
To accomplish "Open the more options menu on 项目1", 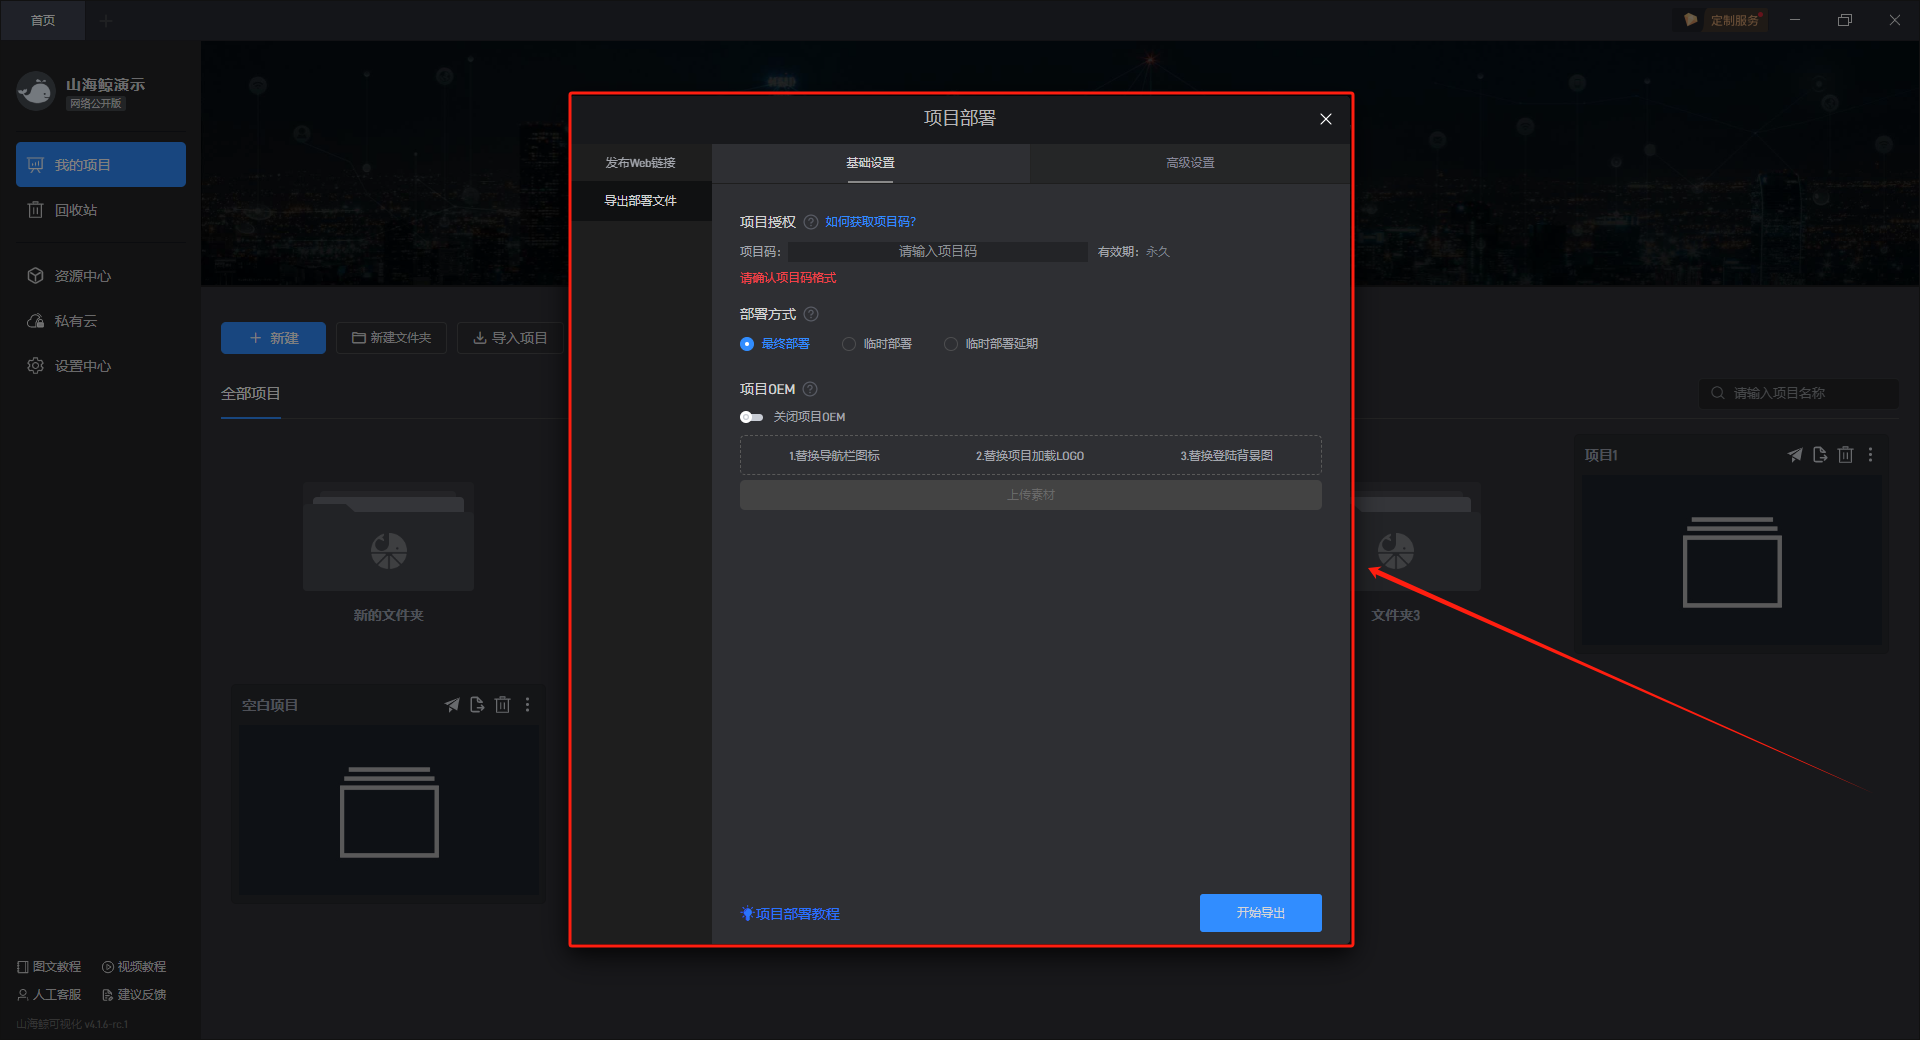I will (x=1870, y=455).
